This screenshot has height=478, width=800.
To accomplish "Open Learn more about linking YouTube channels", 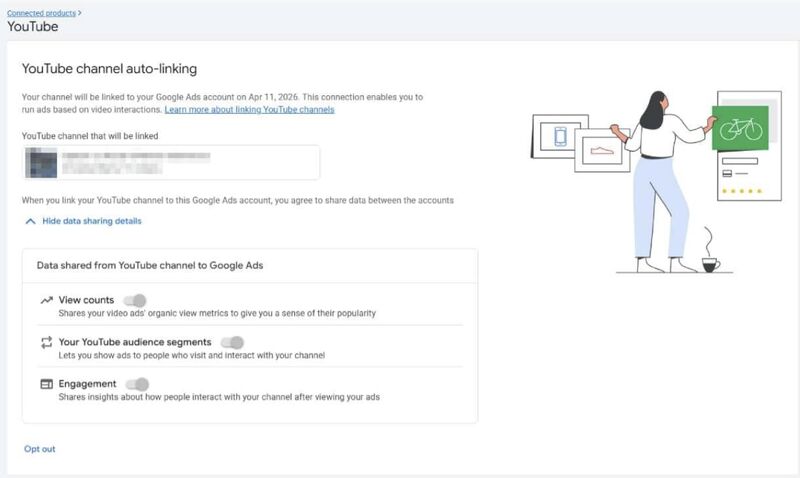I will click(x=249, y=110).
